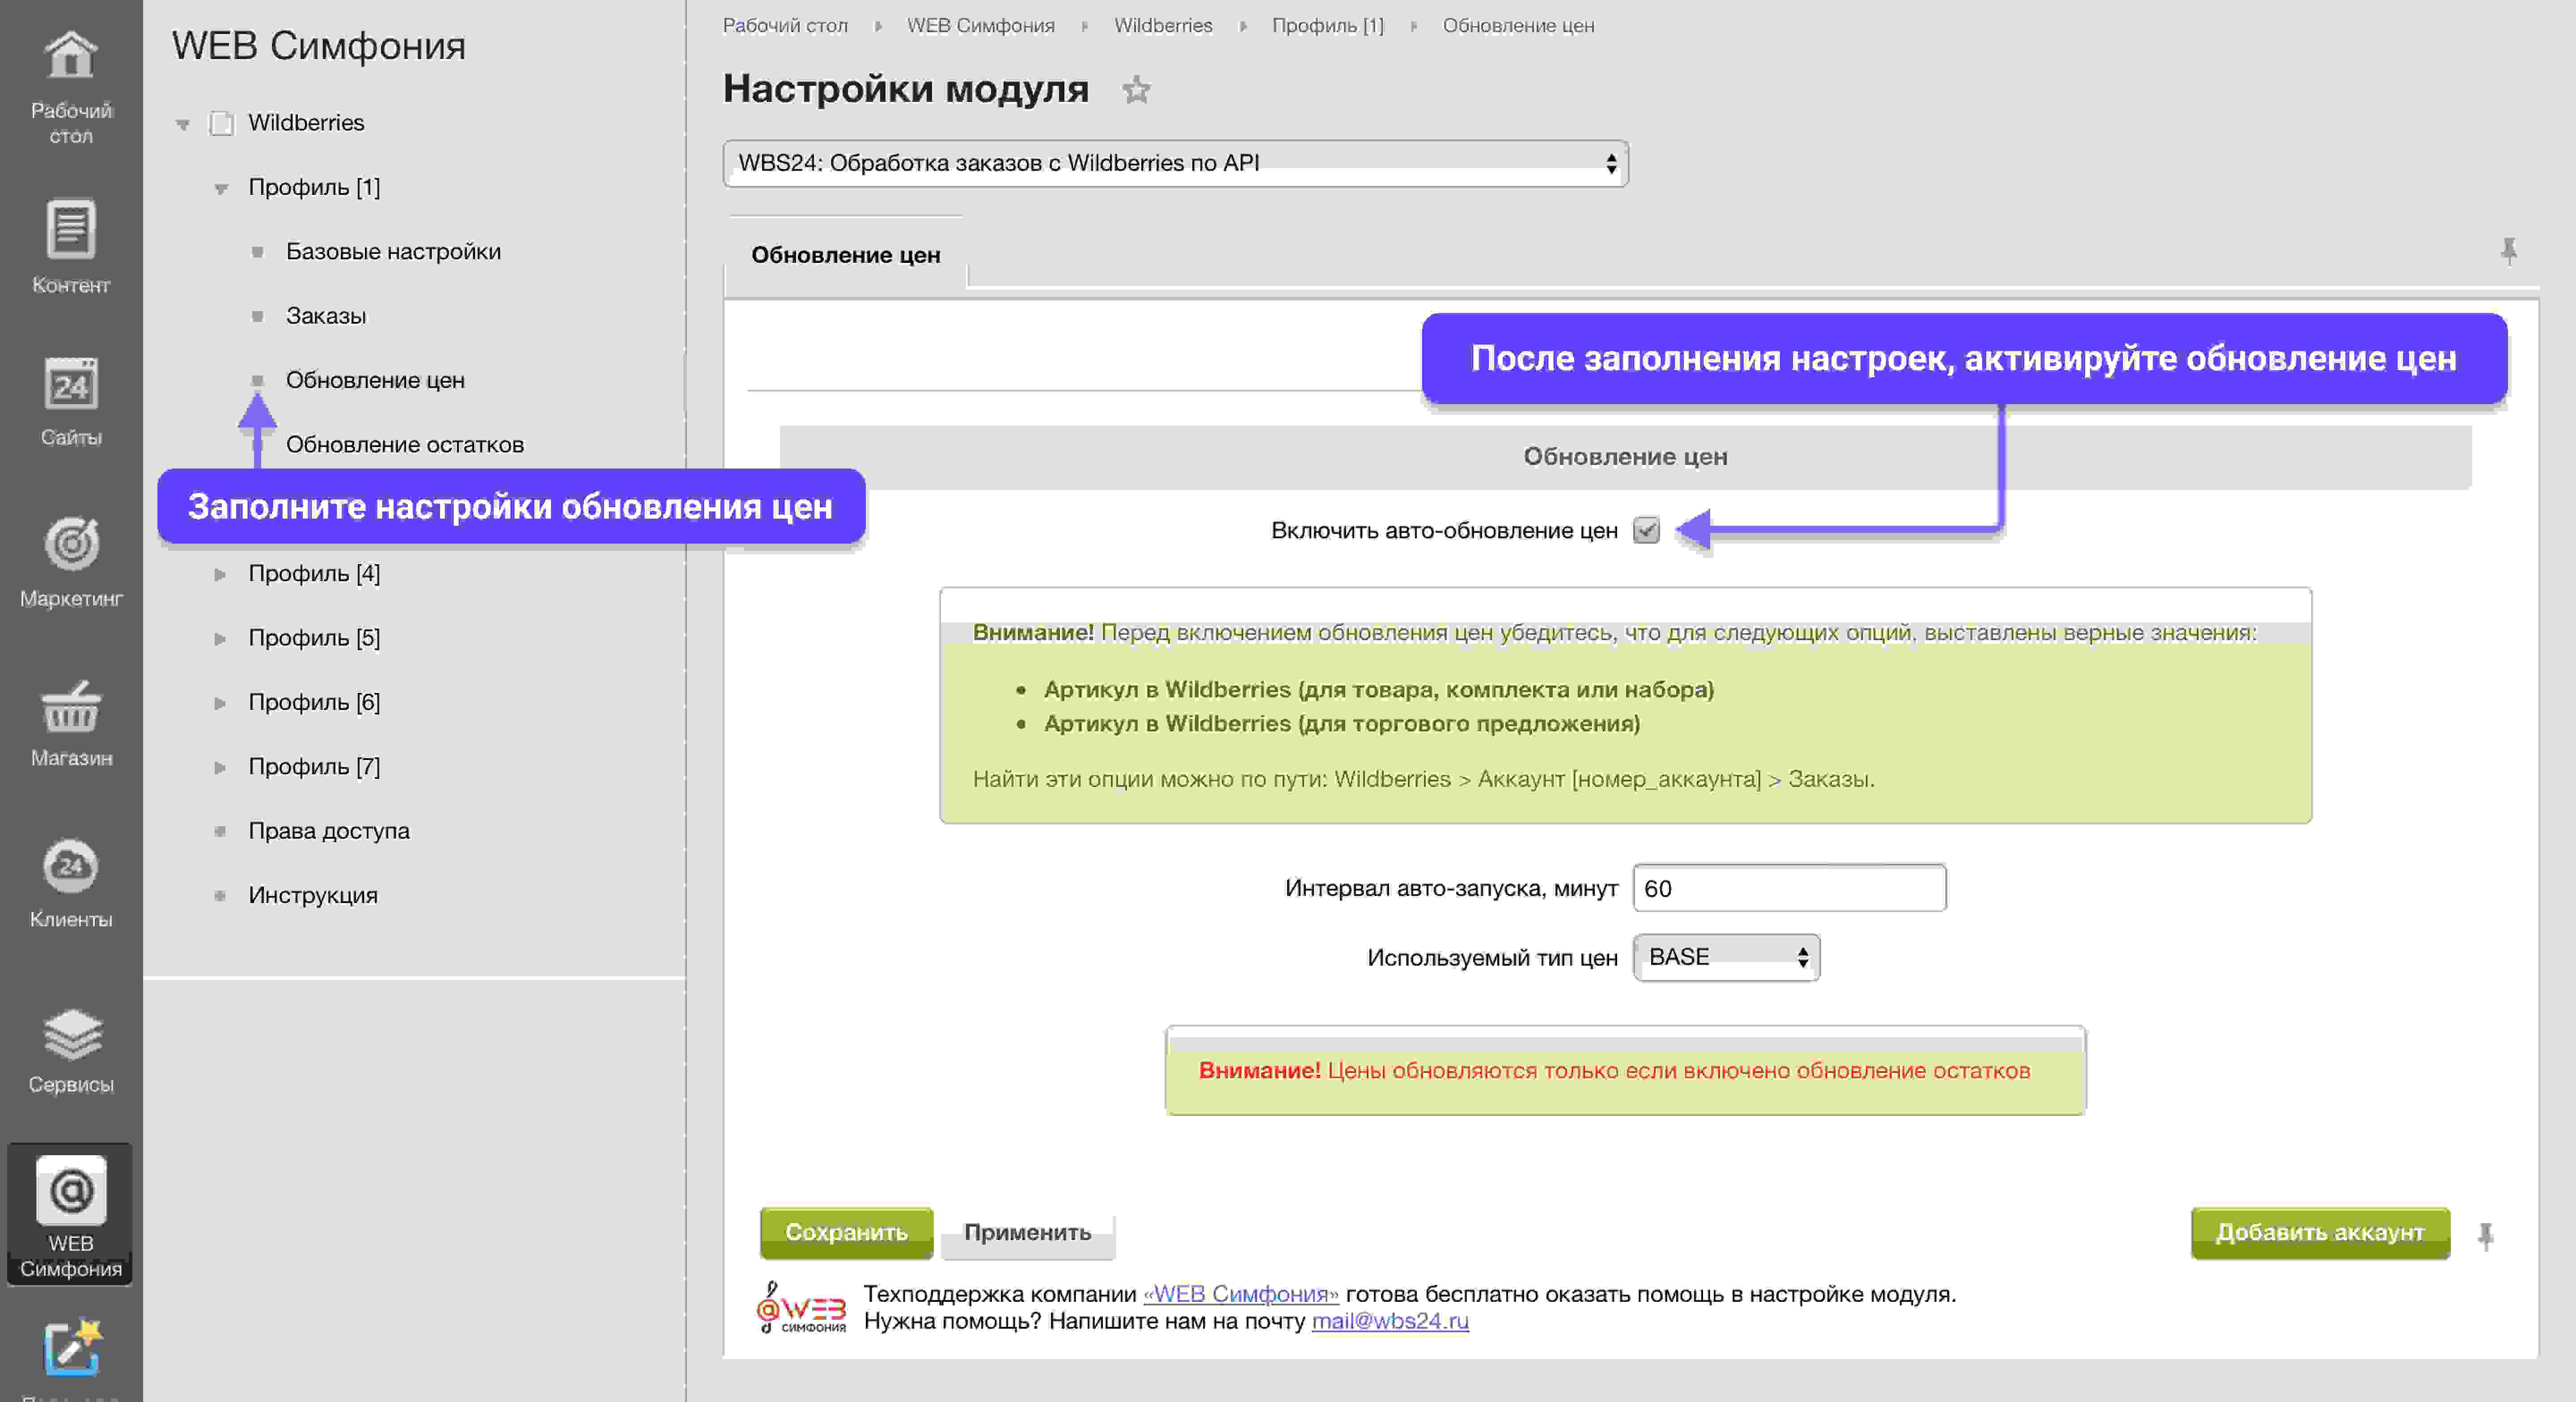Viewport: 2576px width, 1402px height.
Task: Click the Интервал авто-запуска input field
Action: tap(1789, 888)
